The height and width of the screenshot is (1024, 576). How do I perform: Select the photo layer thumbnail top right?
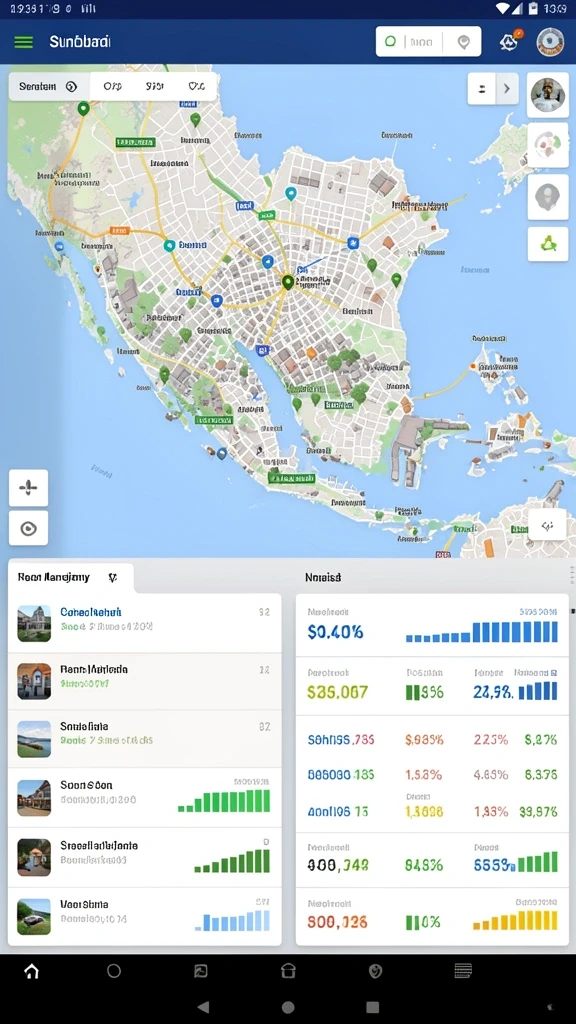coord(548,95)
